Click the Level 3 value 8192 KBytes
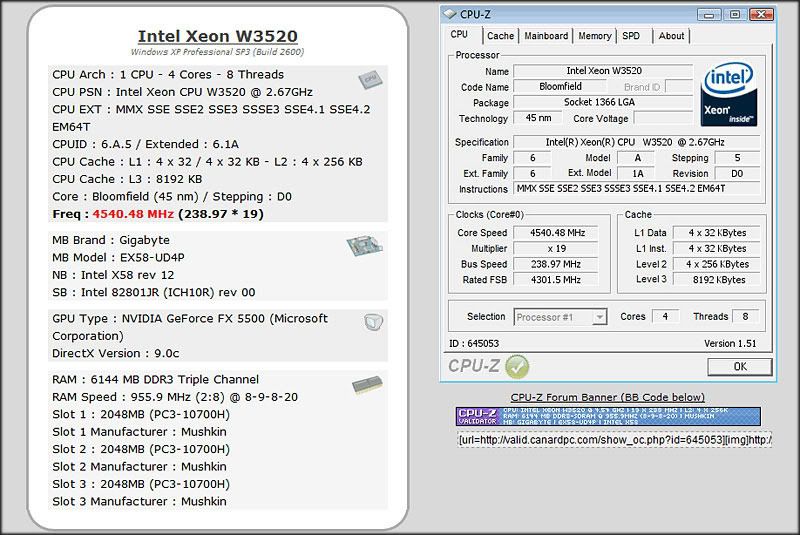 point(717,279)
